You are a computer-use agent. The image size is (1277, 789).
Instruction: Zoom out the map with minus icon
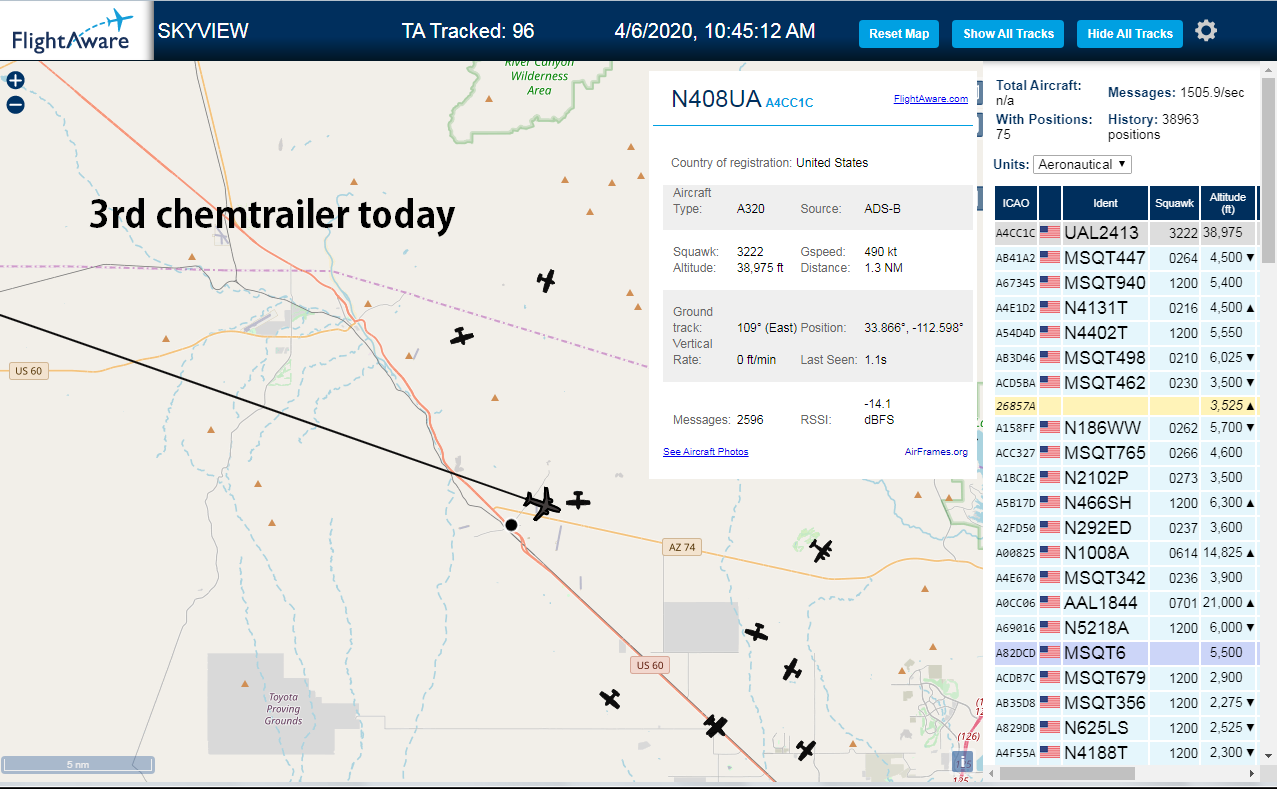(x=15, y=105)
